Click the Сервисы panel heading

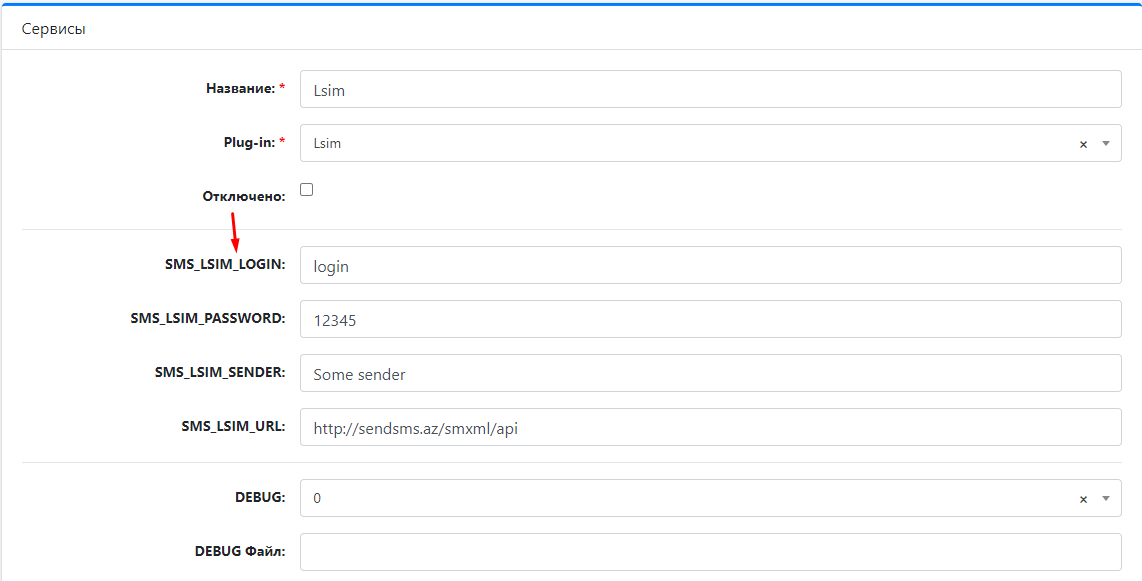(x=53, y=30)
